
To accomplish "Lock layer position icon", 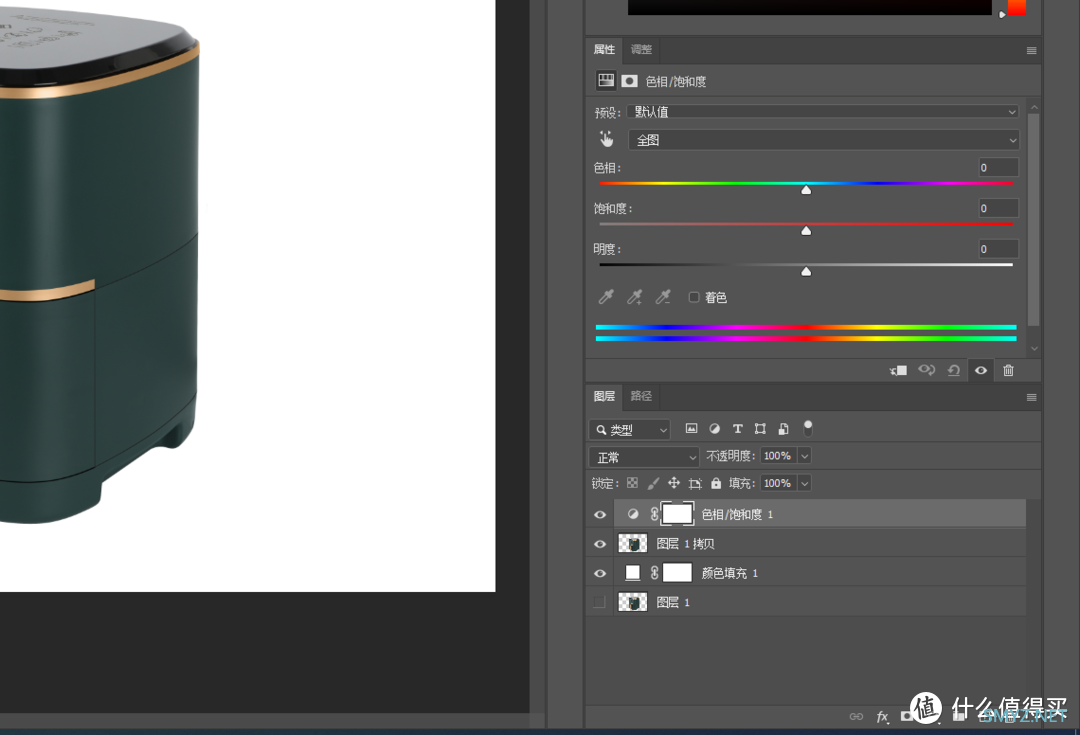I will (674, 483).
